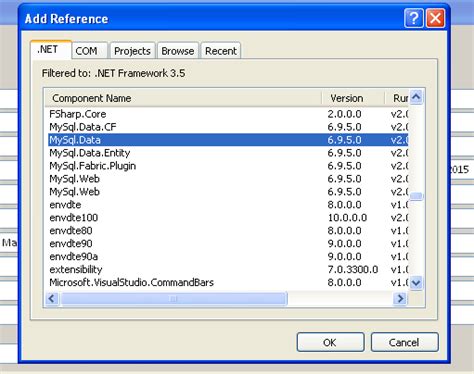Click the horizontal scroll left arrow
The image size is (474, 374).
(x=52, y=298)
